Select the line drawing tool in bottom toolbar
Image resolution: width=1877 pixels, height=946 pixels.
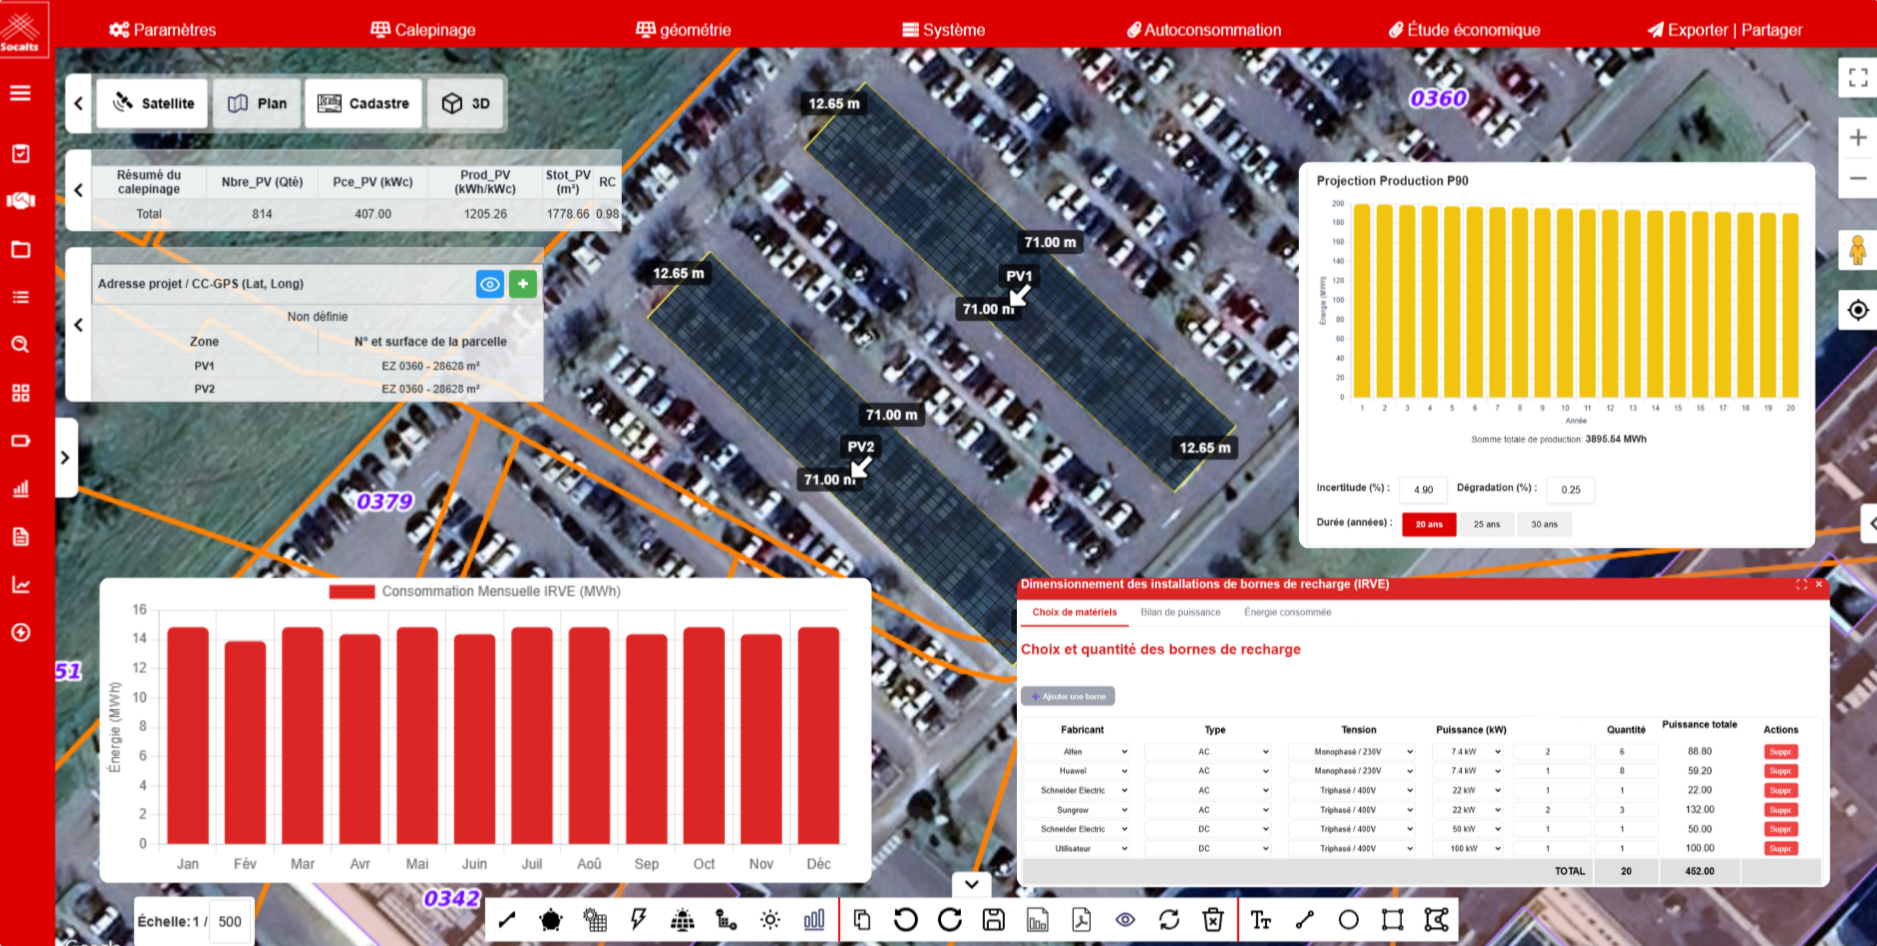pos(507,920)
